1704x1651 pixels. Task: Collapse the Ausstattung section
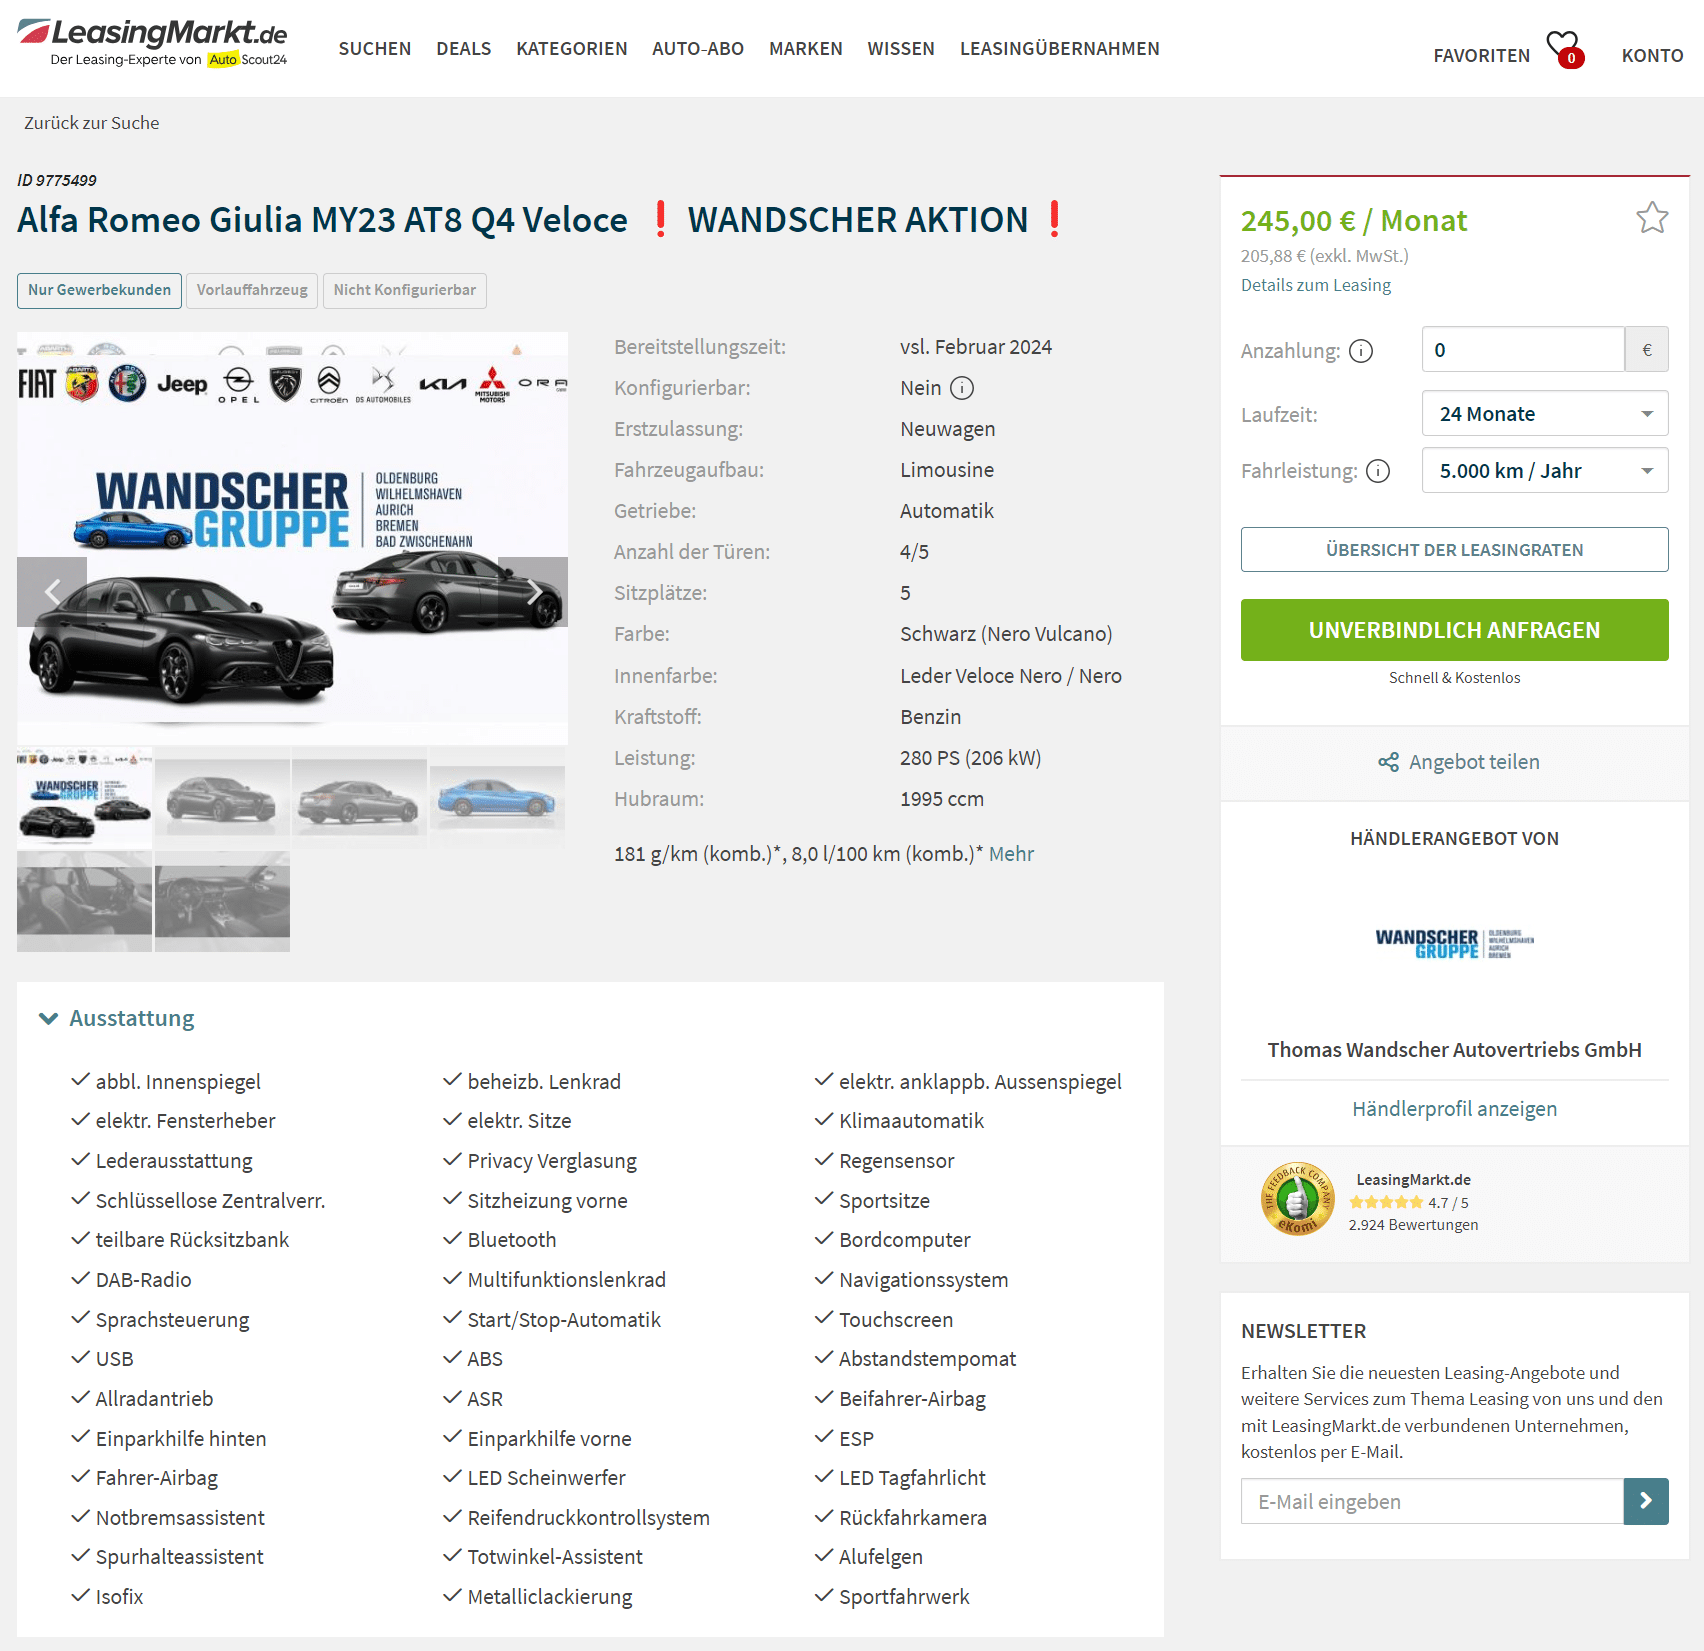117,1018
